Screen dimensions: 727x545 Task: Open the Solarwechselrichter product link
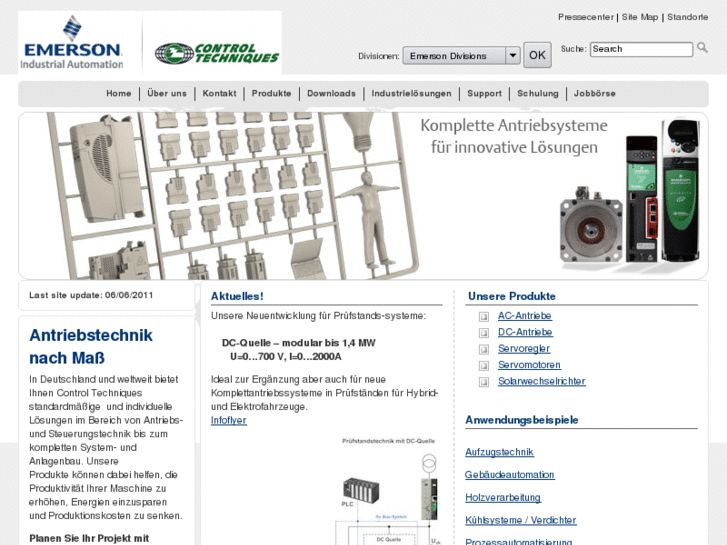(x=542, y=381)
